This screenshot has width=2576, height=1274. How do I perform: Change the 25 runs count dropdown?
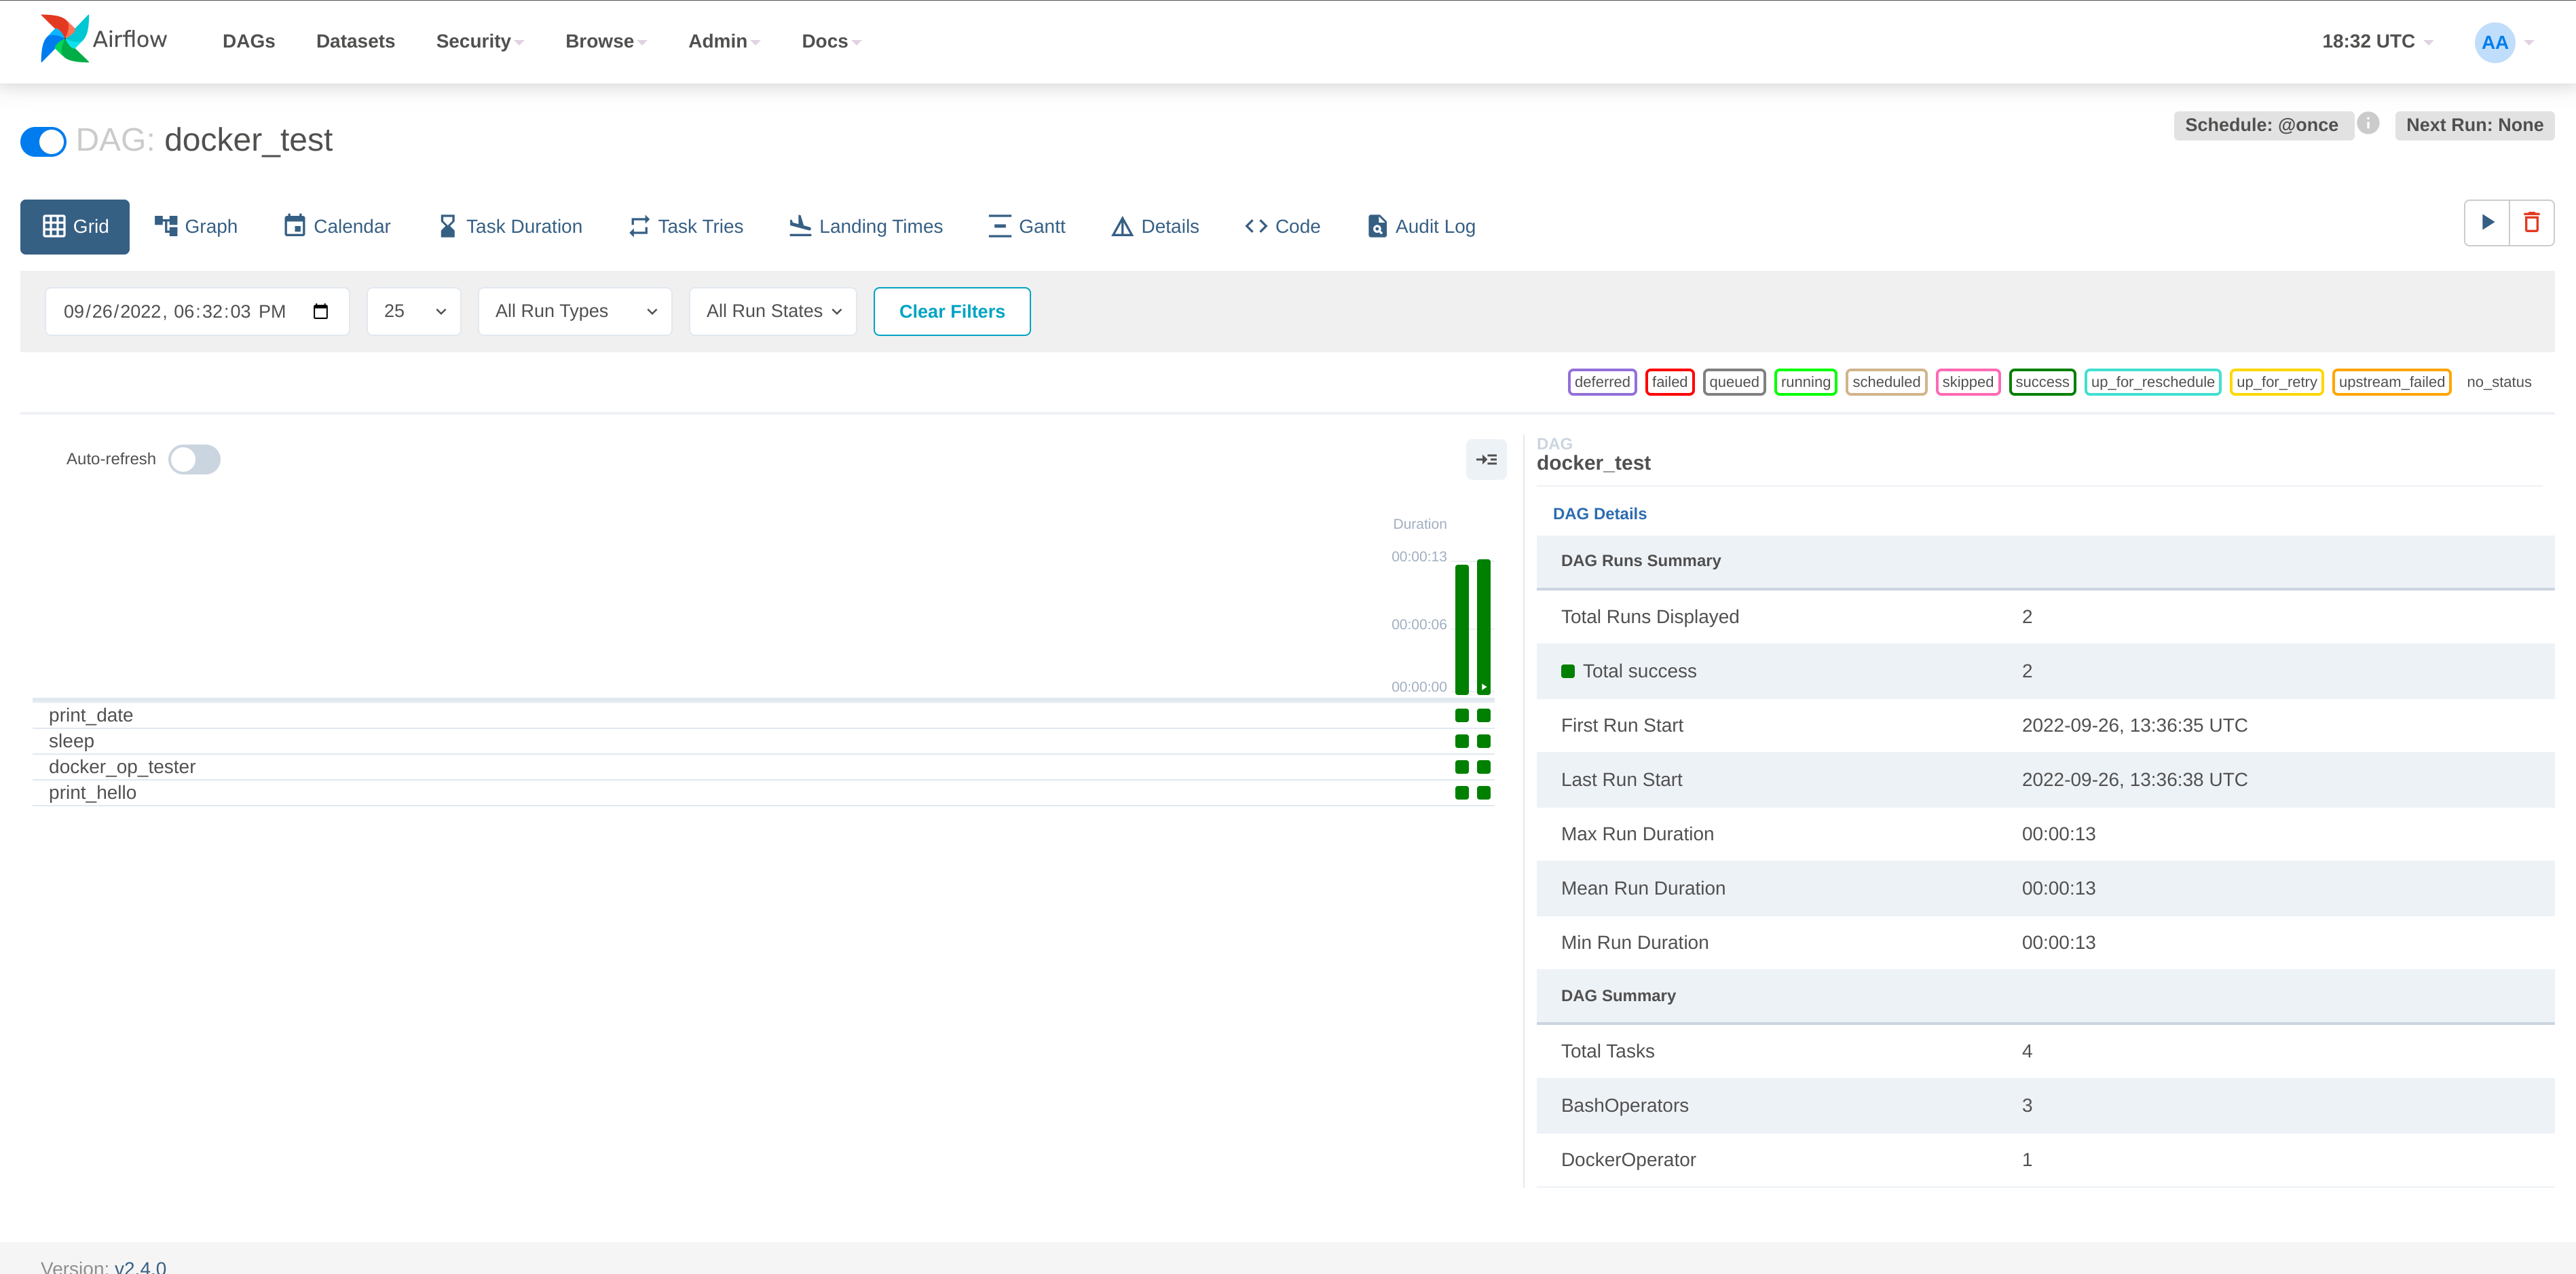point(413,312)
